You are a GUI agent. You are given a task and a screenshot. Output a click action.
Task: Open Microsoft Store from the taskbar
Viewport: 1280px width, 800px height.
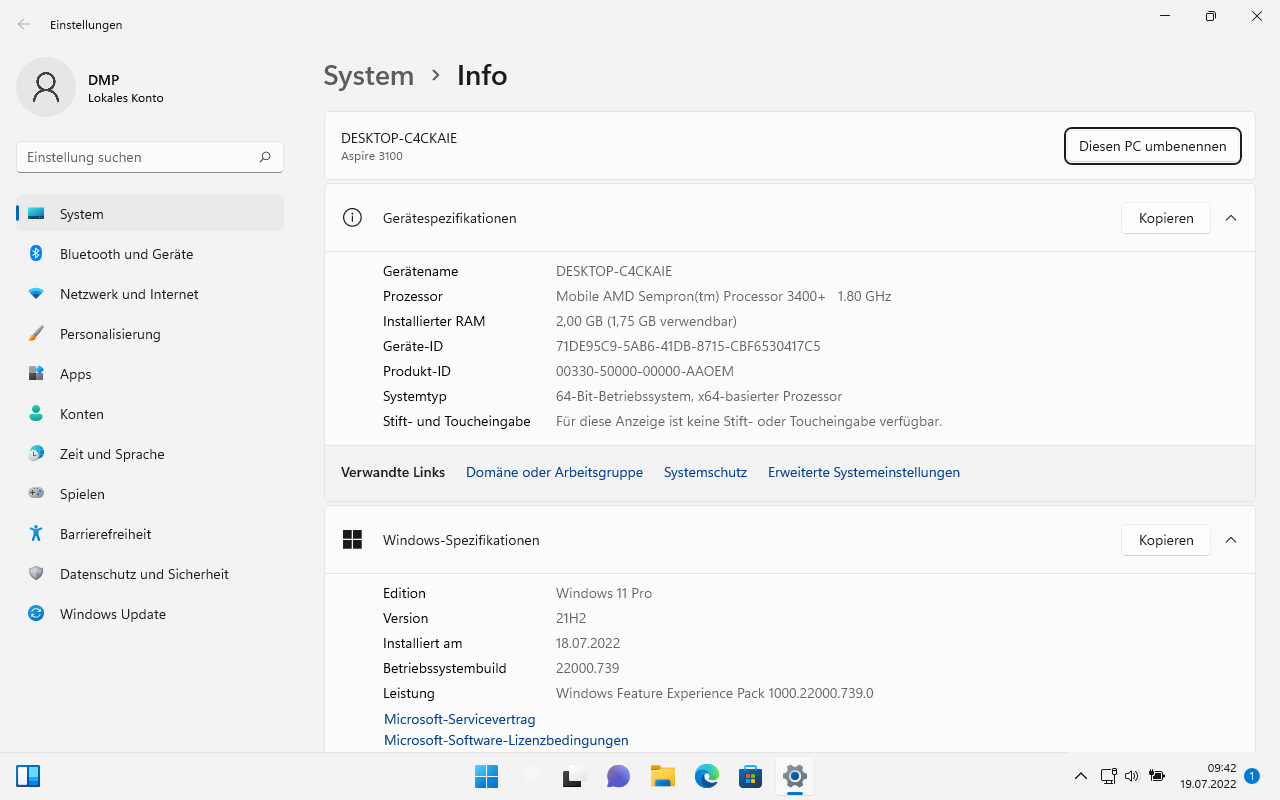tap(751, 776)
